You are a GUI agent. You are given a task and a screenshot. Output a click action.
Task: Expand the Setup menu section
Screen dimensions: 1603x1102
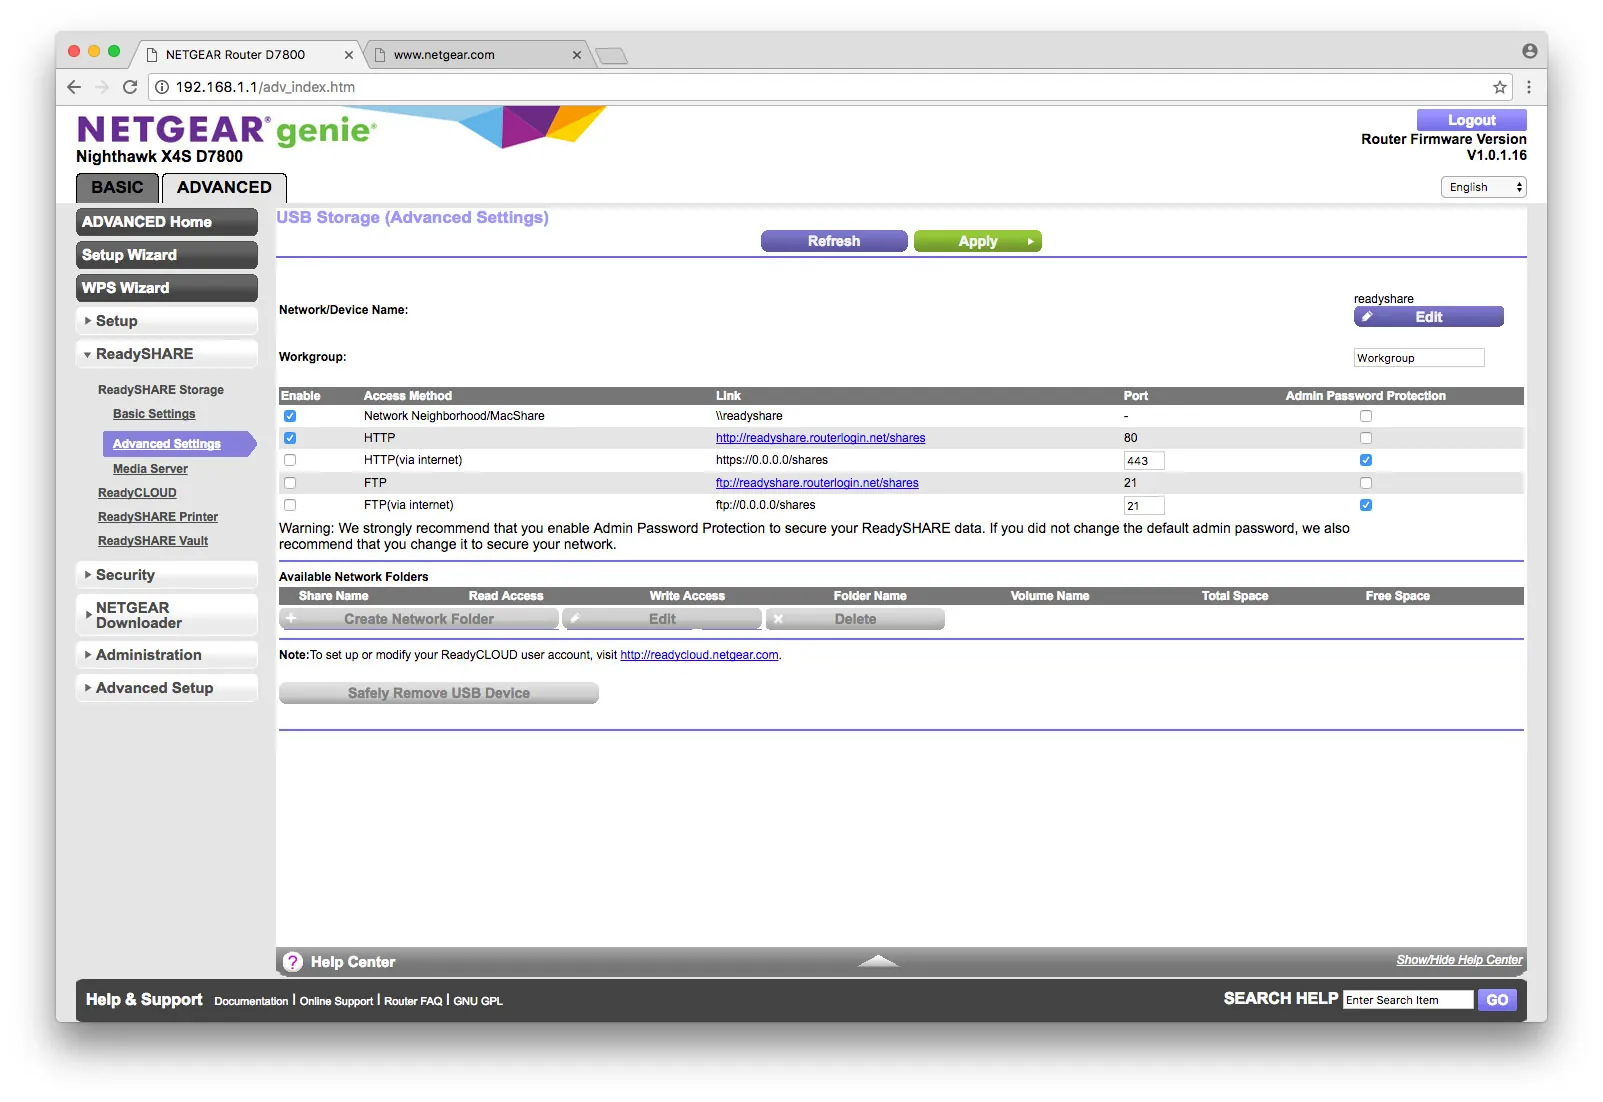tap(166, 321)
